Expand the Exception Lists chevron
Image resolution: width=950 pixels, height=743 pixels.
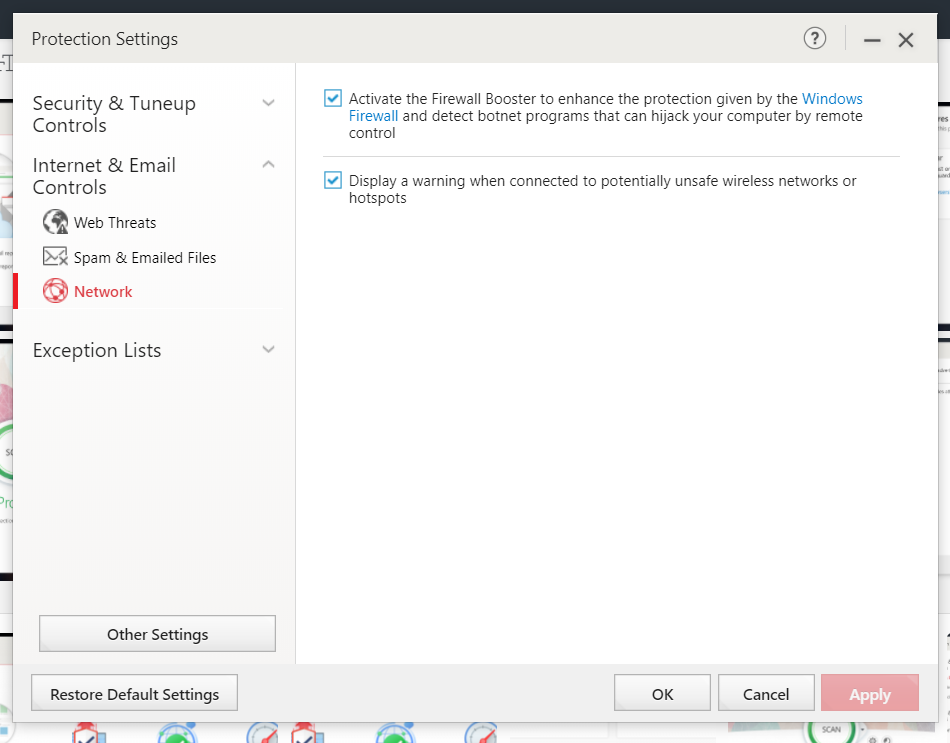click(x=268, y=350)
